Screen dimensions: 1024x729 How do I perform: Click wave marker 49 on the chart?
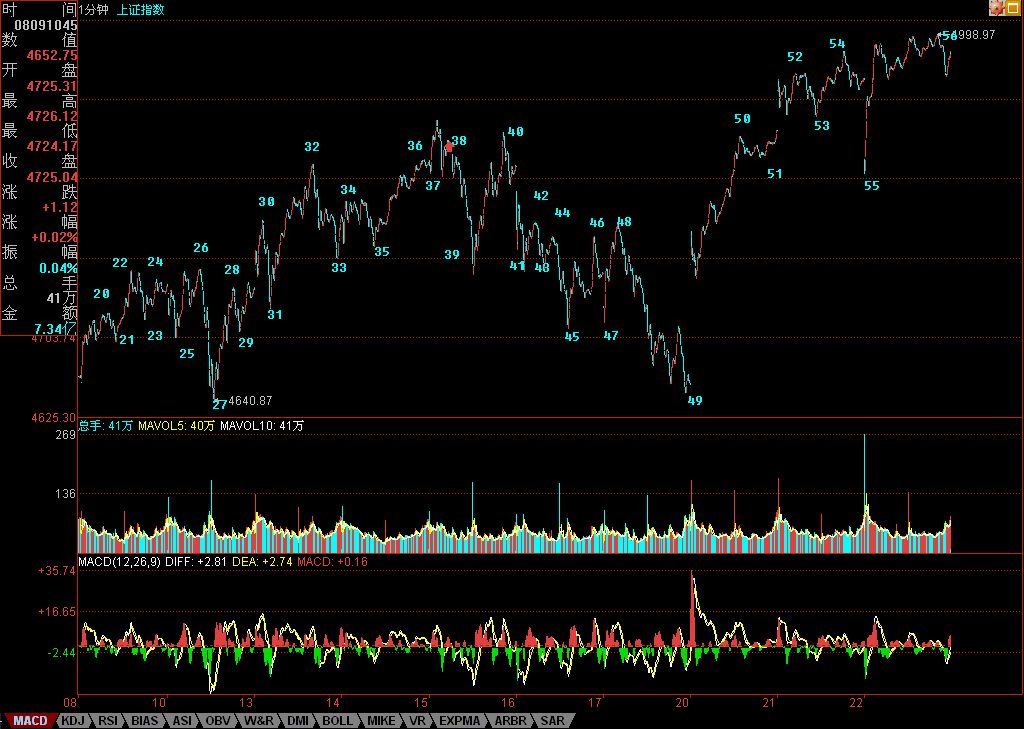pyautogui.click(x=695, y=400)
